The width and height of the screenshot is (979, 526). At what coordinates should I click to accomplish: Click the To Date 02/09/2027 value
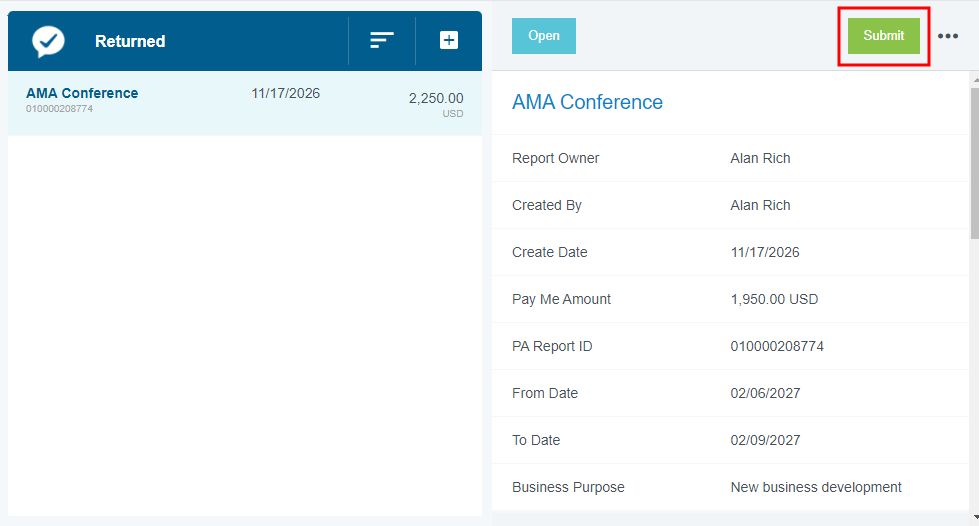765,440
